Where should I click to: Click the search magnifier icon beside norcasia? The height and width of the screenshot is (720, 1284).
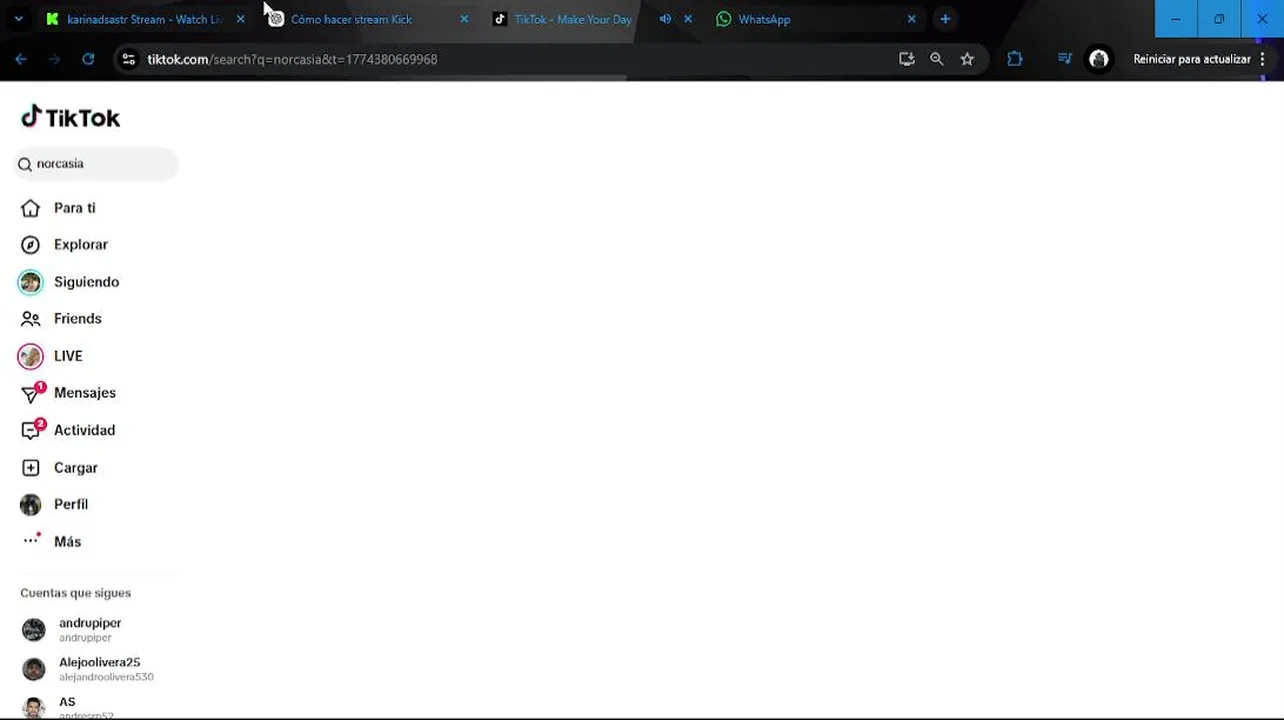[x=25, y=164]
